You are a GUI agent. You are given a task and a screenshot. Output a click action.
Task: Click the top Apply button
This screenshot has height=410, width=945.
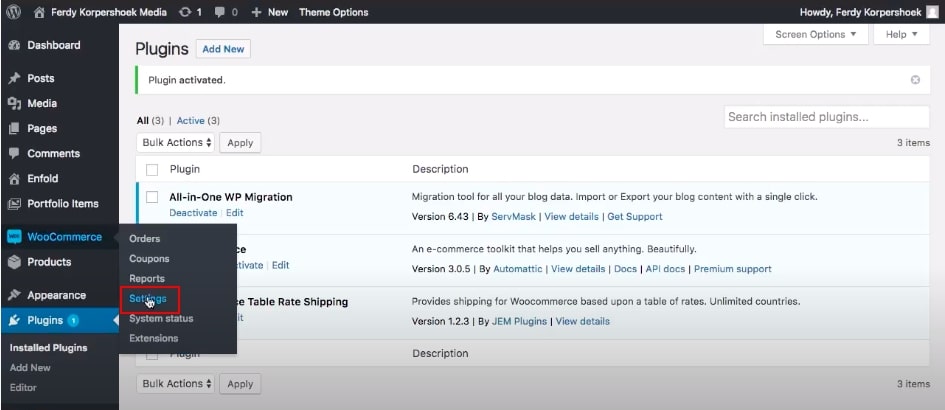(x=240, y=143)
